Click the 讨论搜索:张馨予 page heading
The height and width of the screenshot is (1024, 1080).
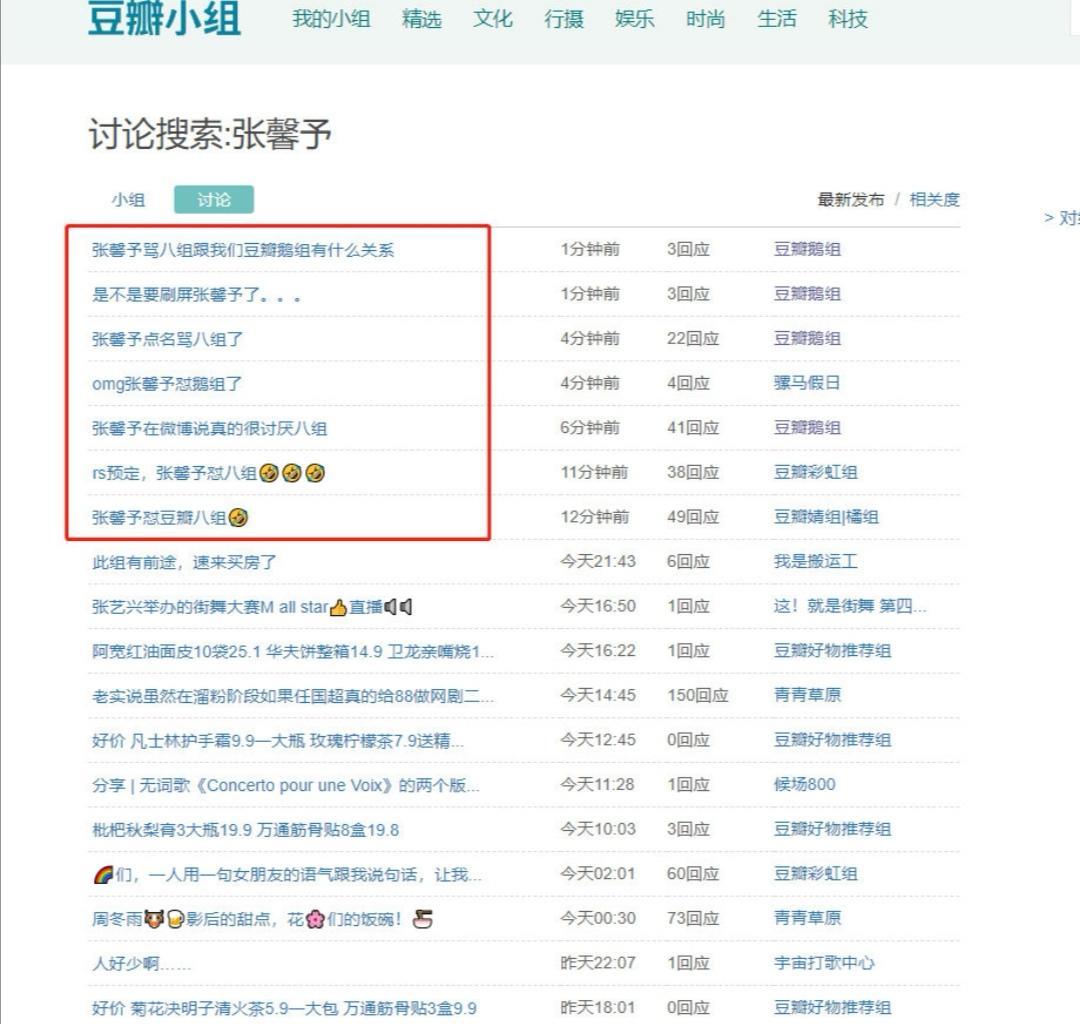(x=210, y=133)
